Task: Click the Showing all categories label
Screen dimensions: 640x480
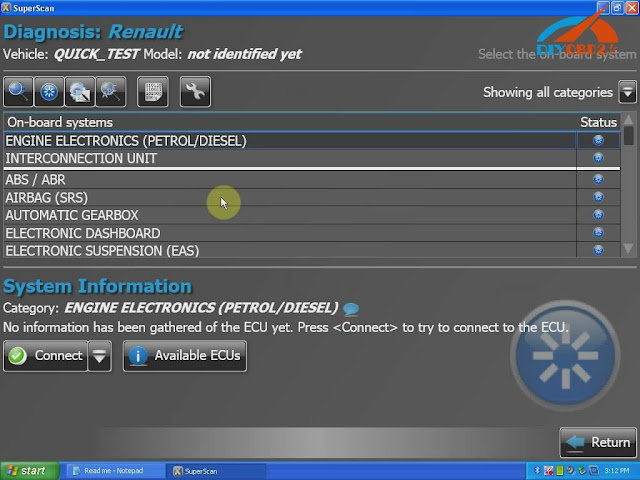Action: click(x=548, y=92)
